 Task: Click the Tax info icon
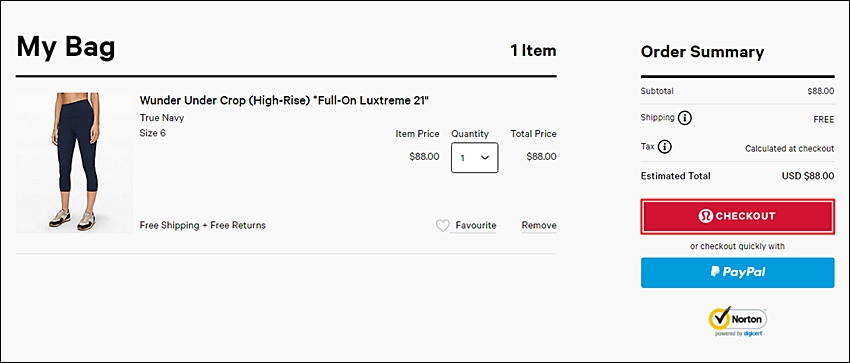(x=665, y=147)
